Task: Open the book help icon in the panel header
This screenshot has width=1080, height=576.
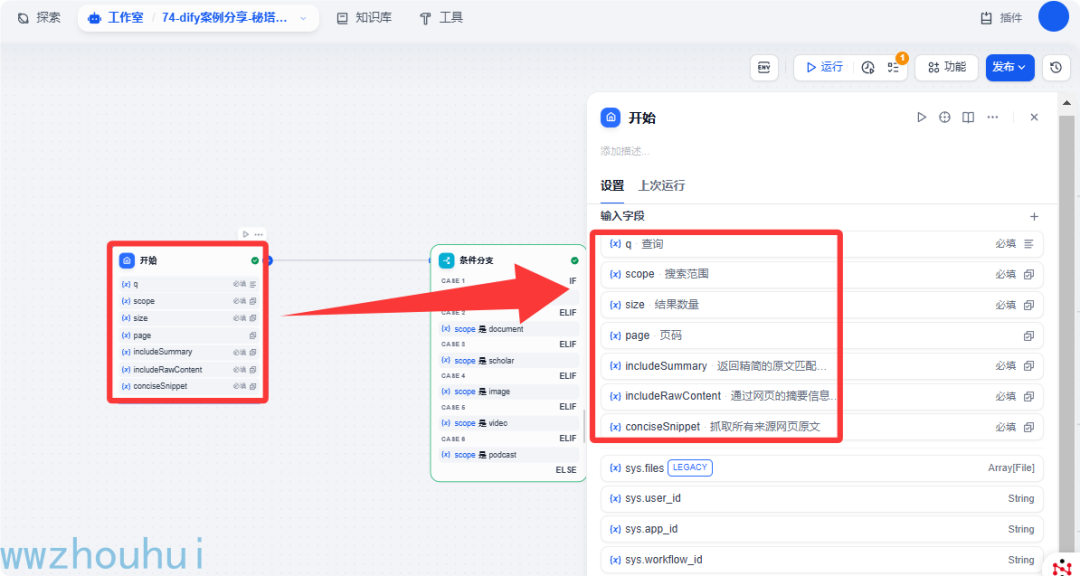Action: 968,118
